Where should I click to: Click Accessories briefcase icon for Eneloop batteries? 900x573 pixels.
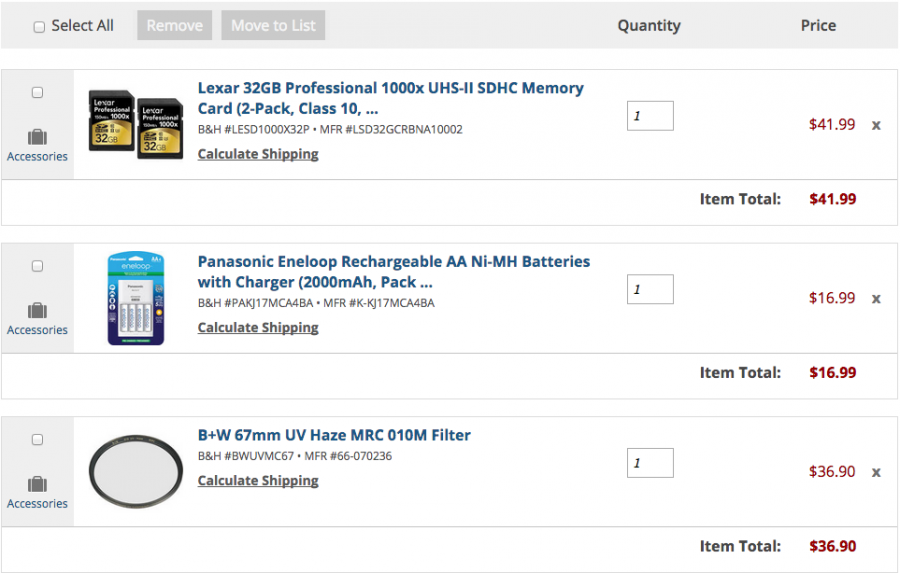tap(37, 311)
